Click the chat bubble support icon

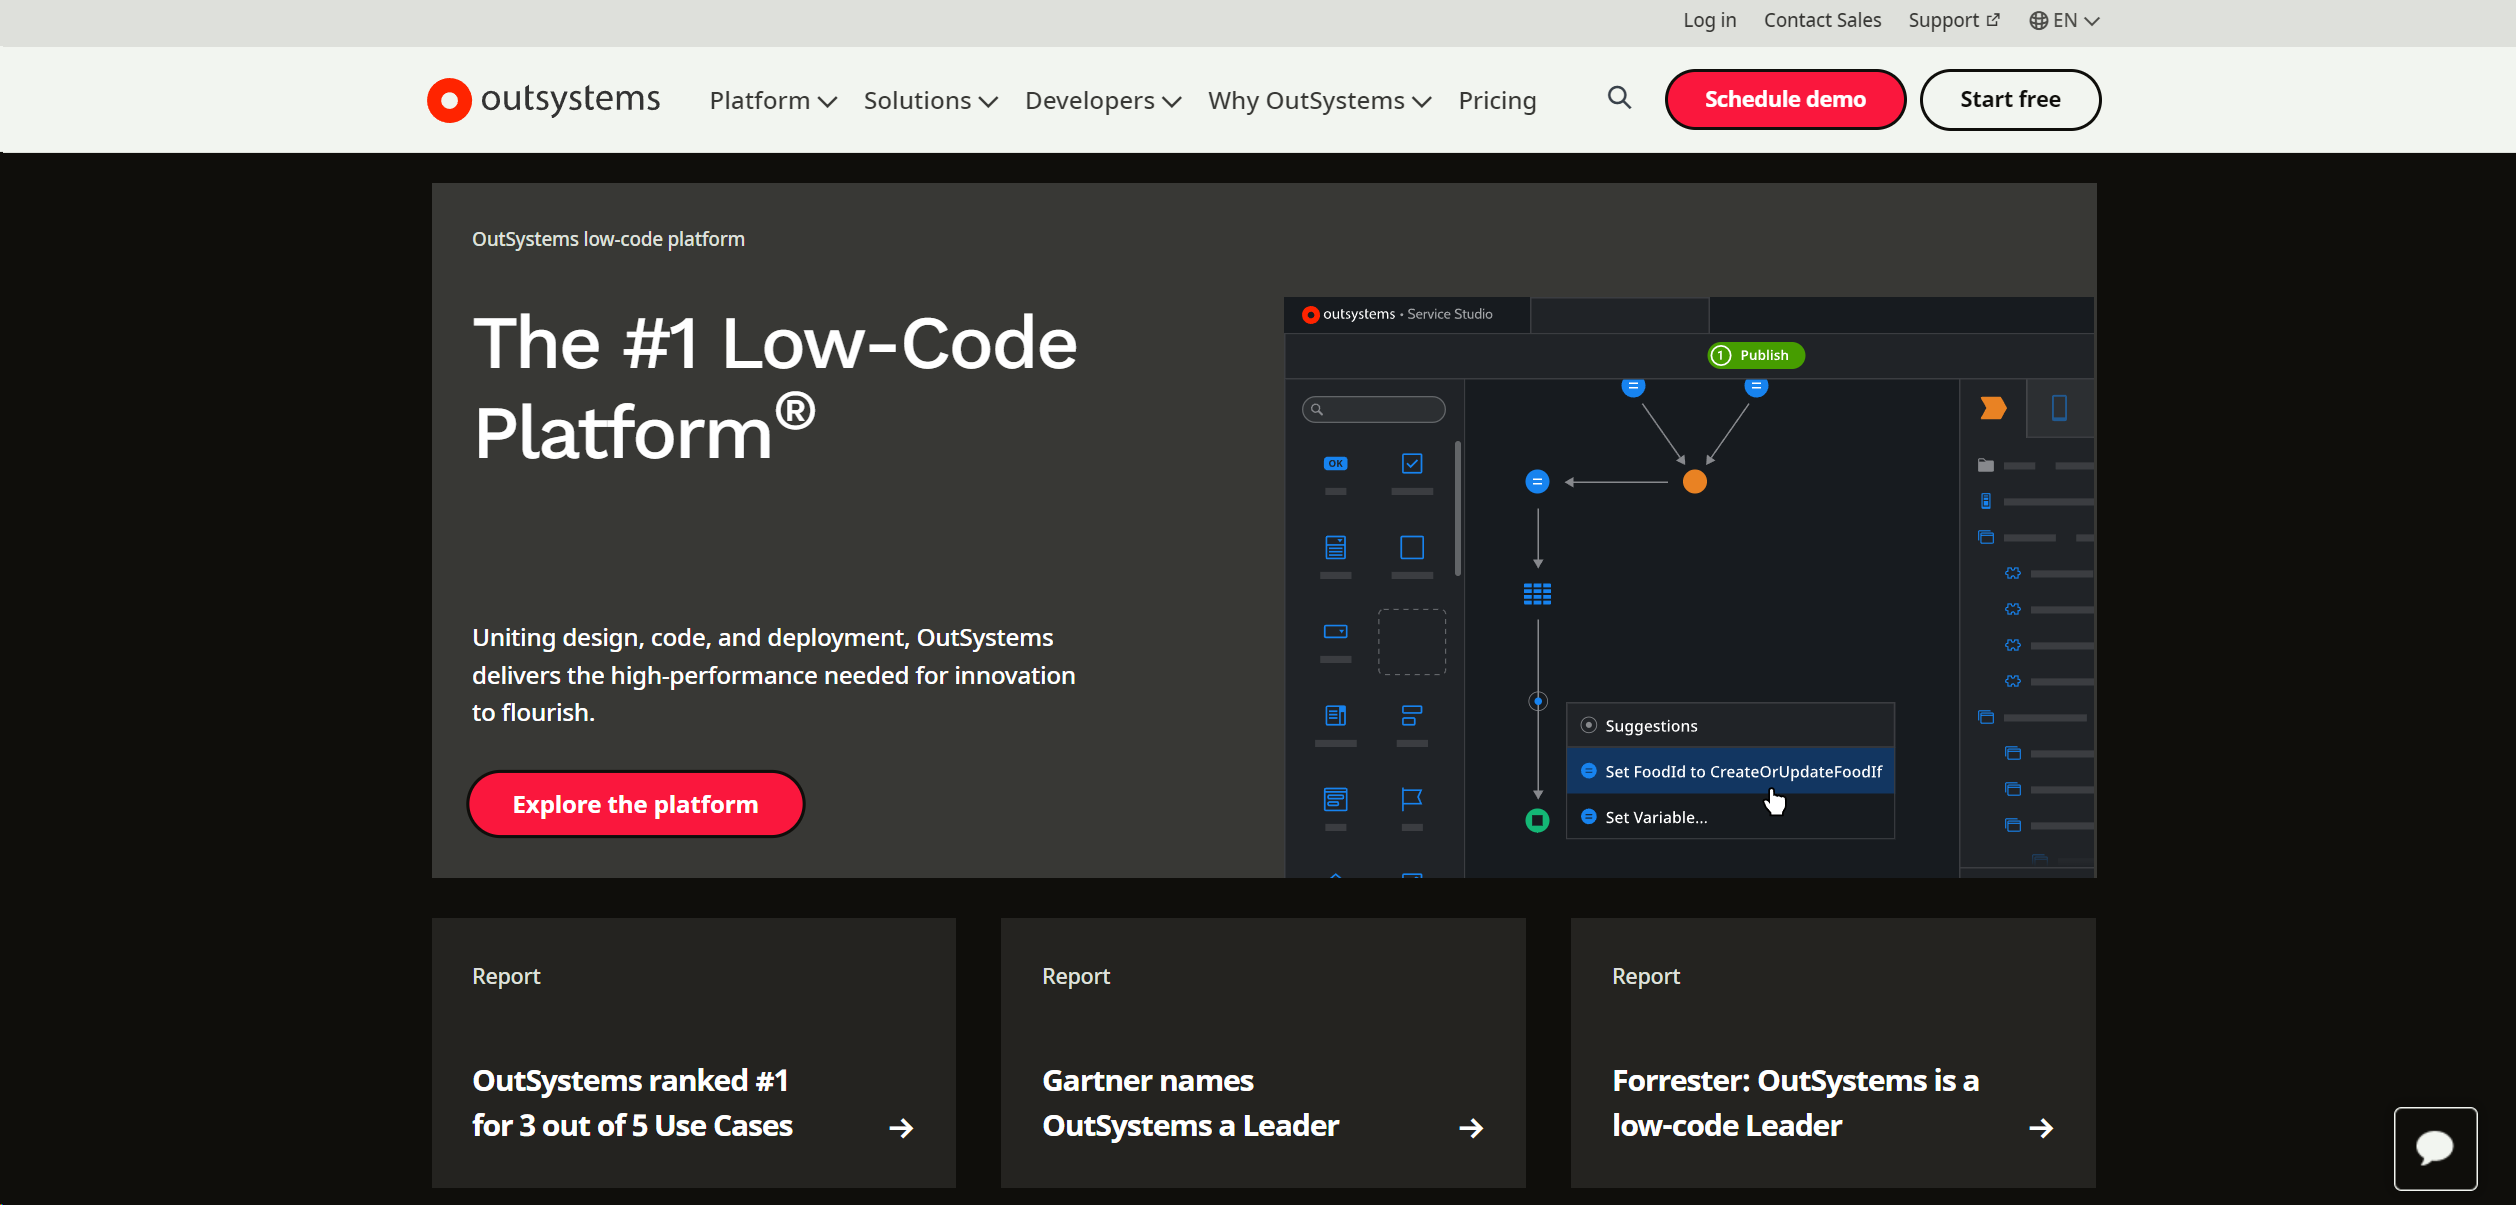[x=2433, y=1144]
